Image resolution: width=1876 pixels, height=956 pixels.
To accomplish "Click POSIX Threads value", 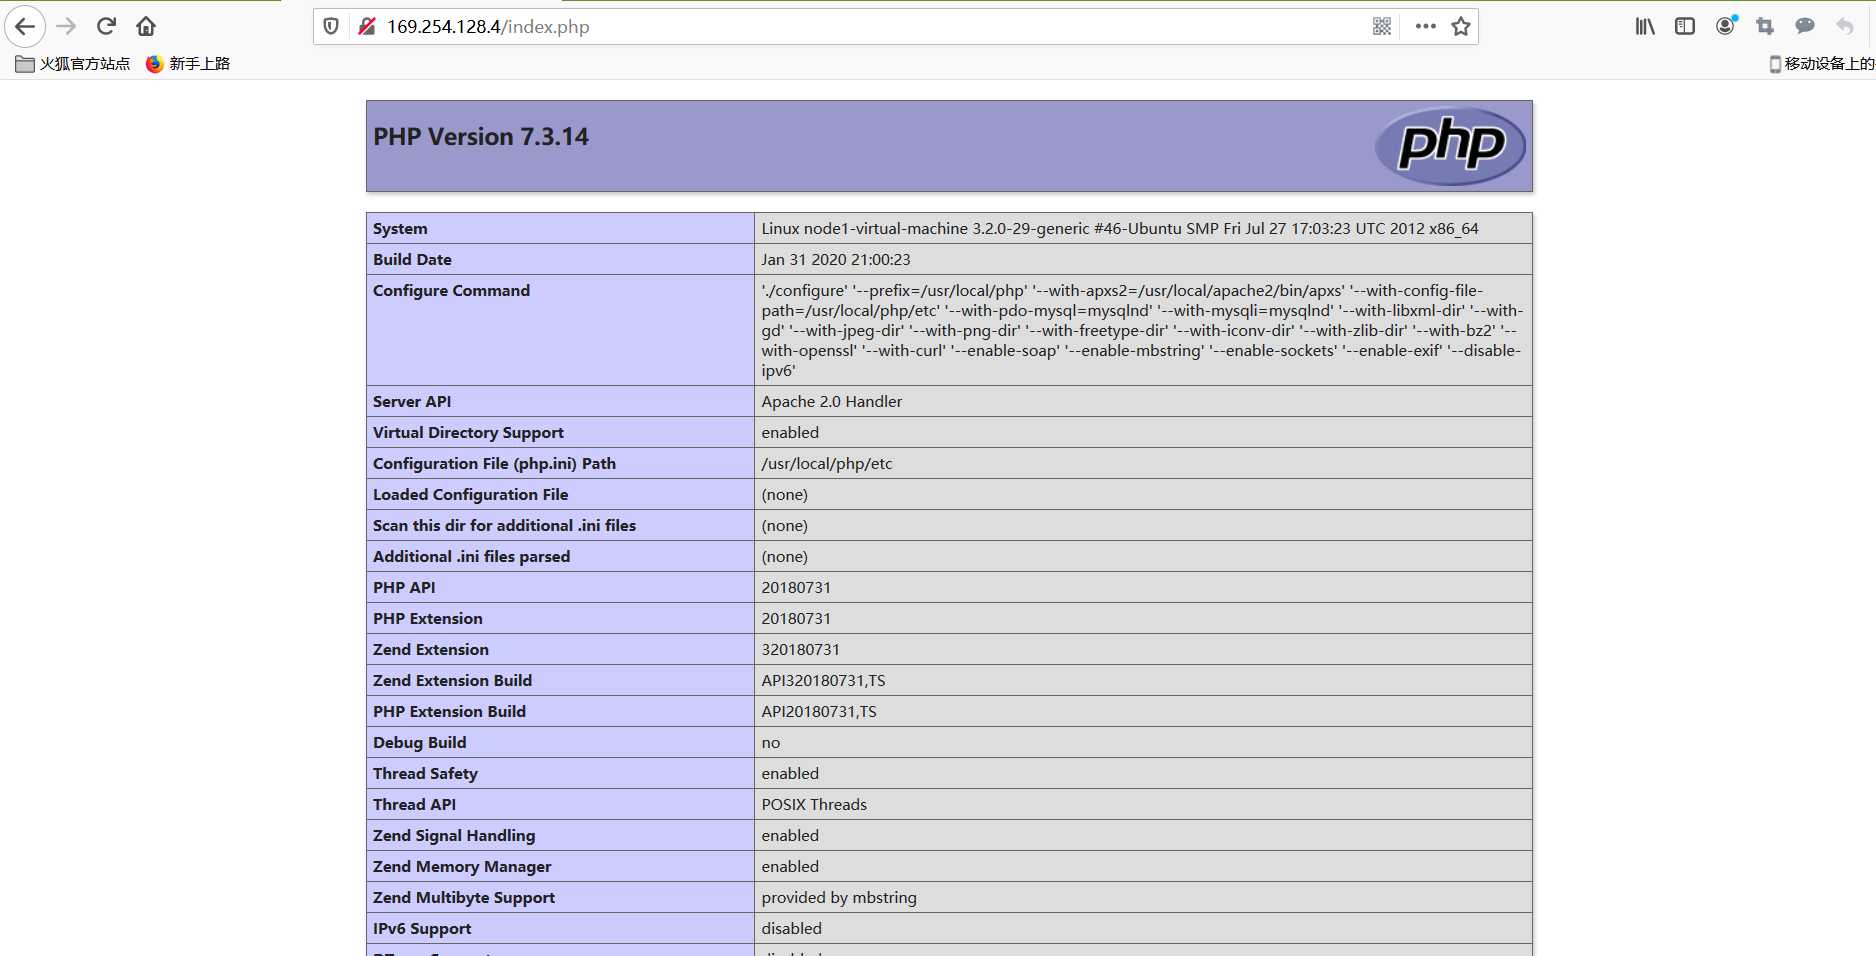I will (814, 805).
